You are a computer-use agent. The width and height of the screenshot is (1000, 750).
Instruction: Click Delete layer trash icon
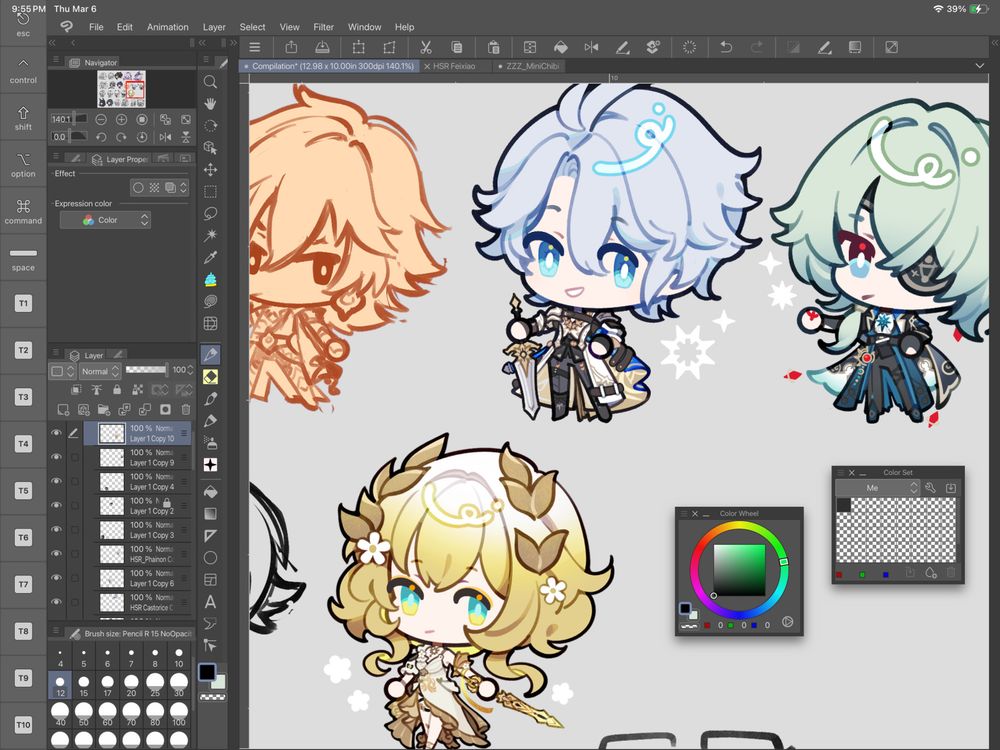click(186, 409)
